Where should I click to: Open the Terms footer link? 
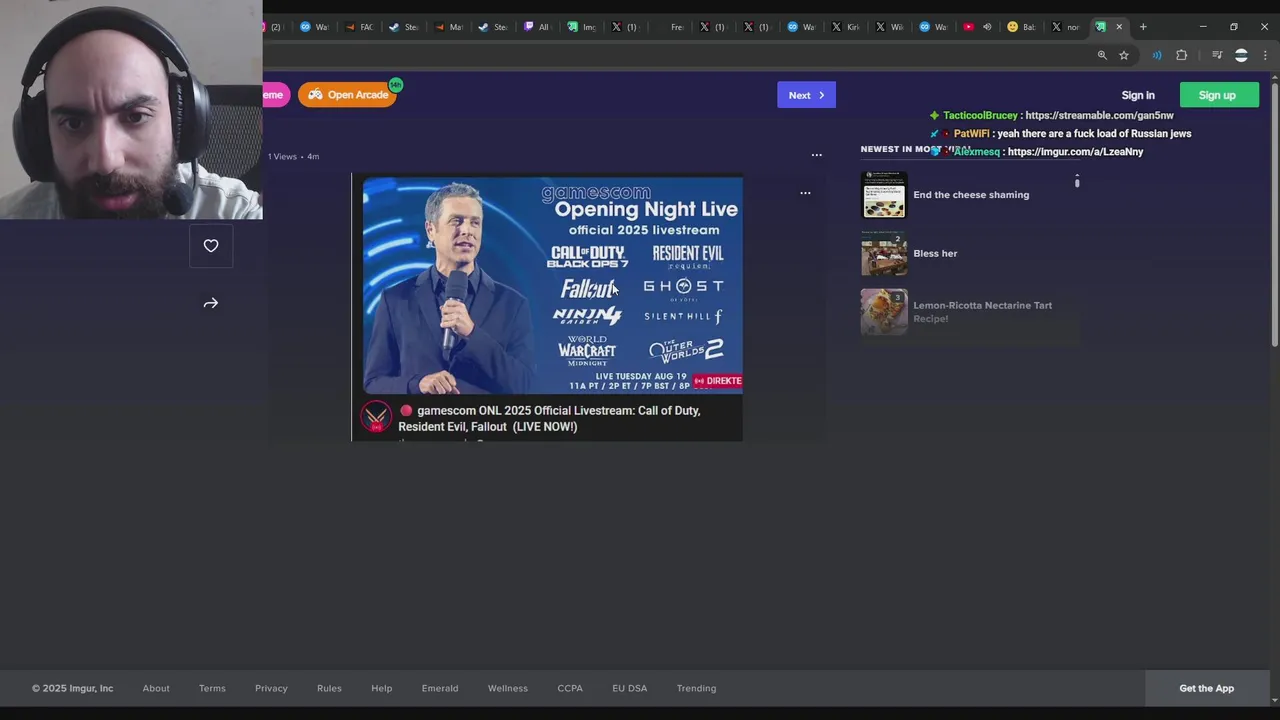point(212,688)
